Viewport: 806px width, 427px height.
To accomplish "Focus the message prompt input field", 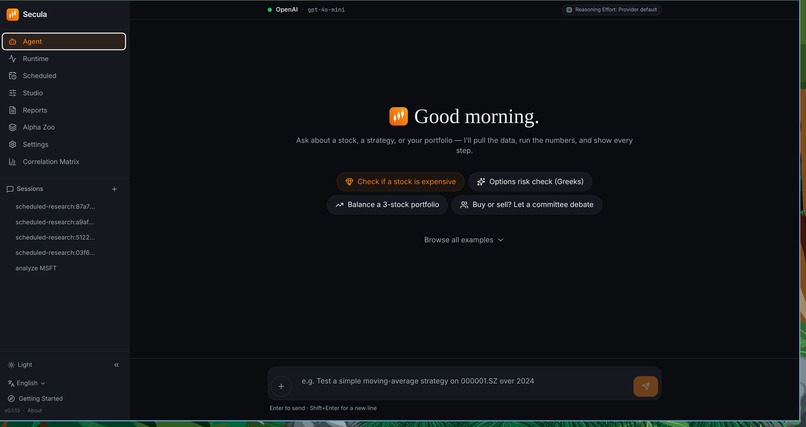I will click(464, 381).
